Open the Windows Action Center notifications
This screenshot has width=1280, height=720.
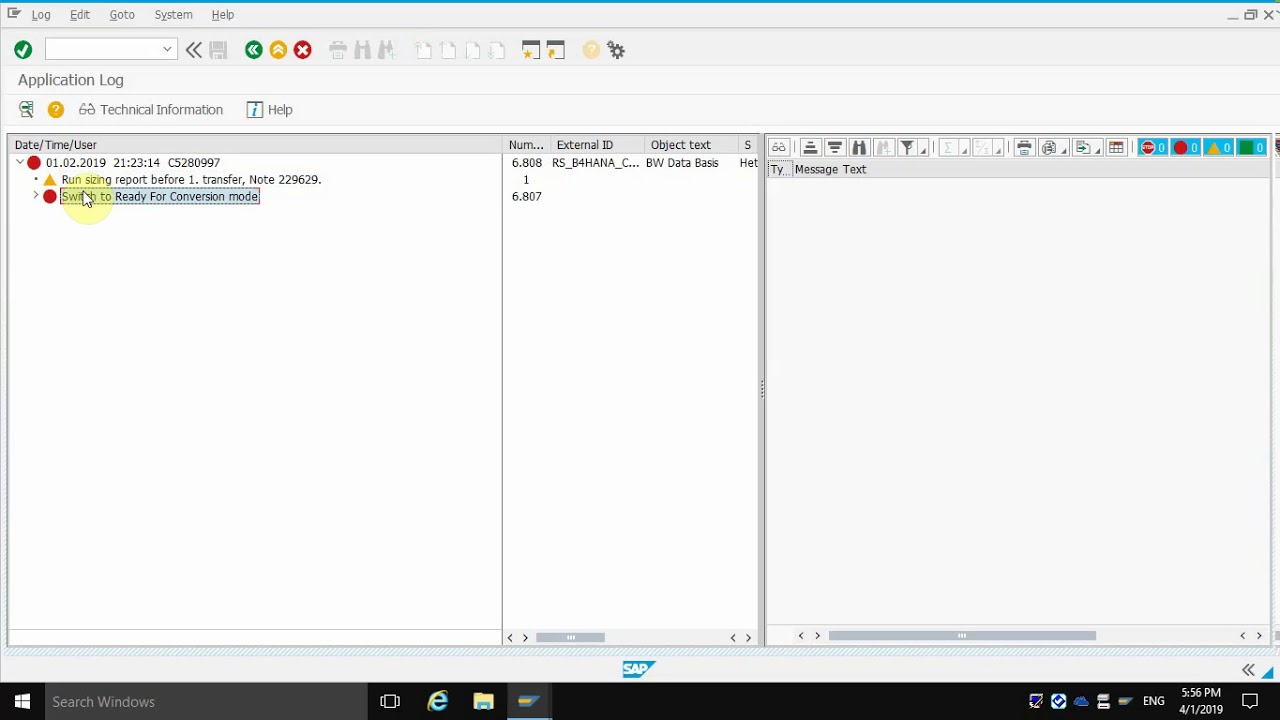point(1250,701)
